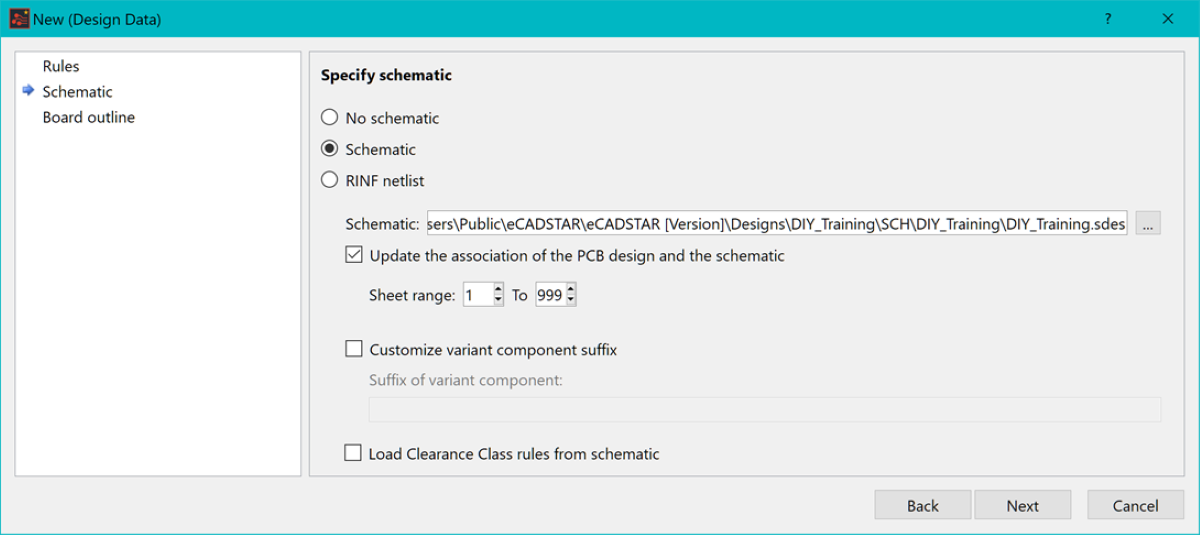The width and height of the screenshot is (1200, 535).
Task: Decrease the sheet range start value
Action: 498,301
